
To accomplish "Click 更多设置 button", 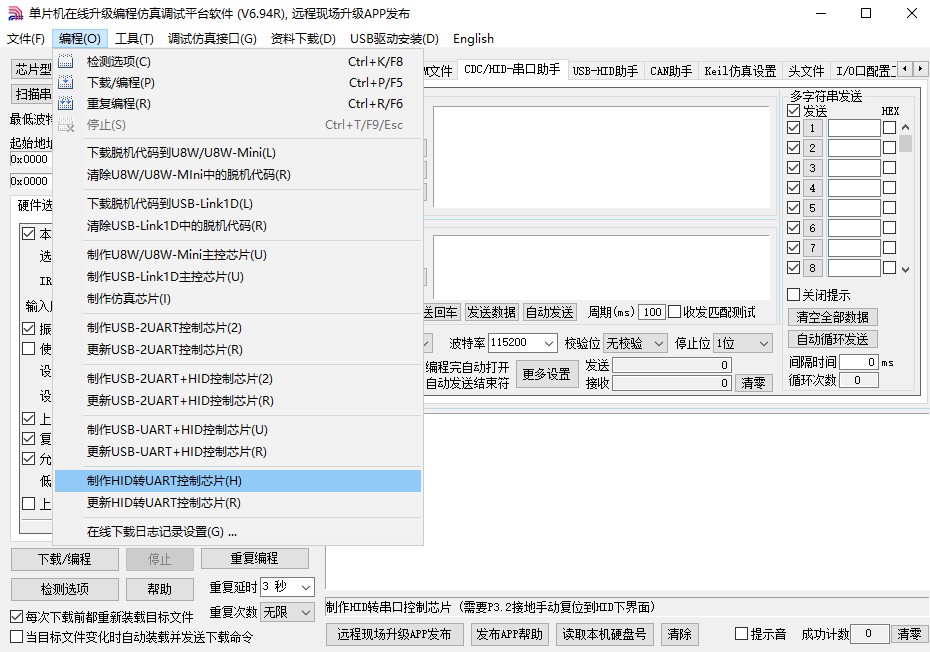I will (x=546, y=374).
